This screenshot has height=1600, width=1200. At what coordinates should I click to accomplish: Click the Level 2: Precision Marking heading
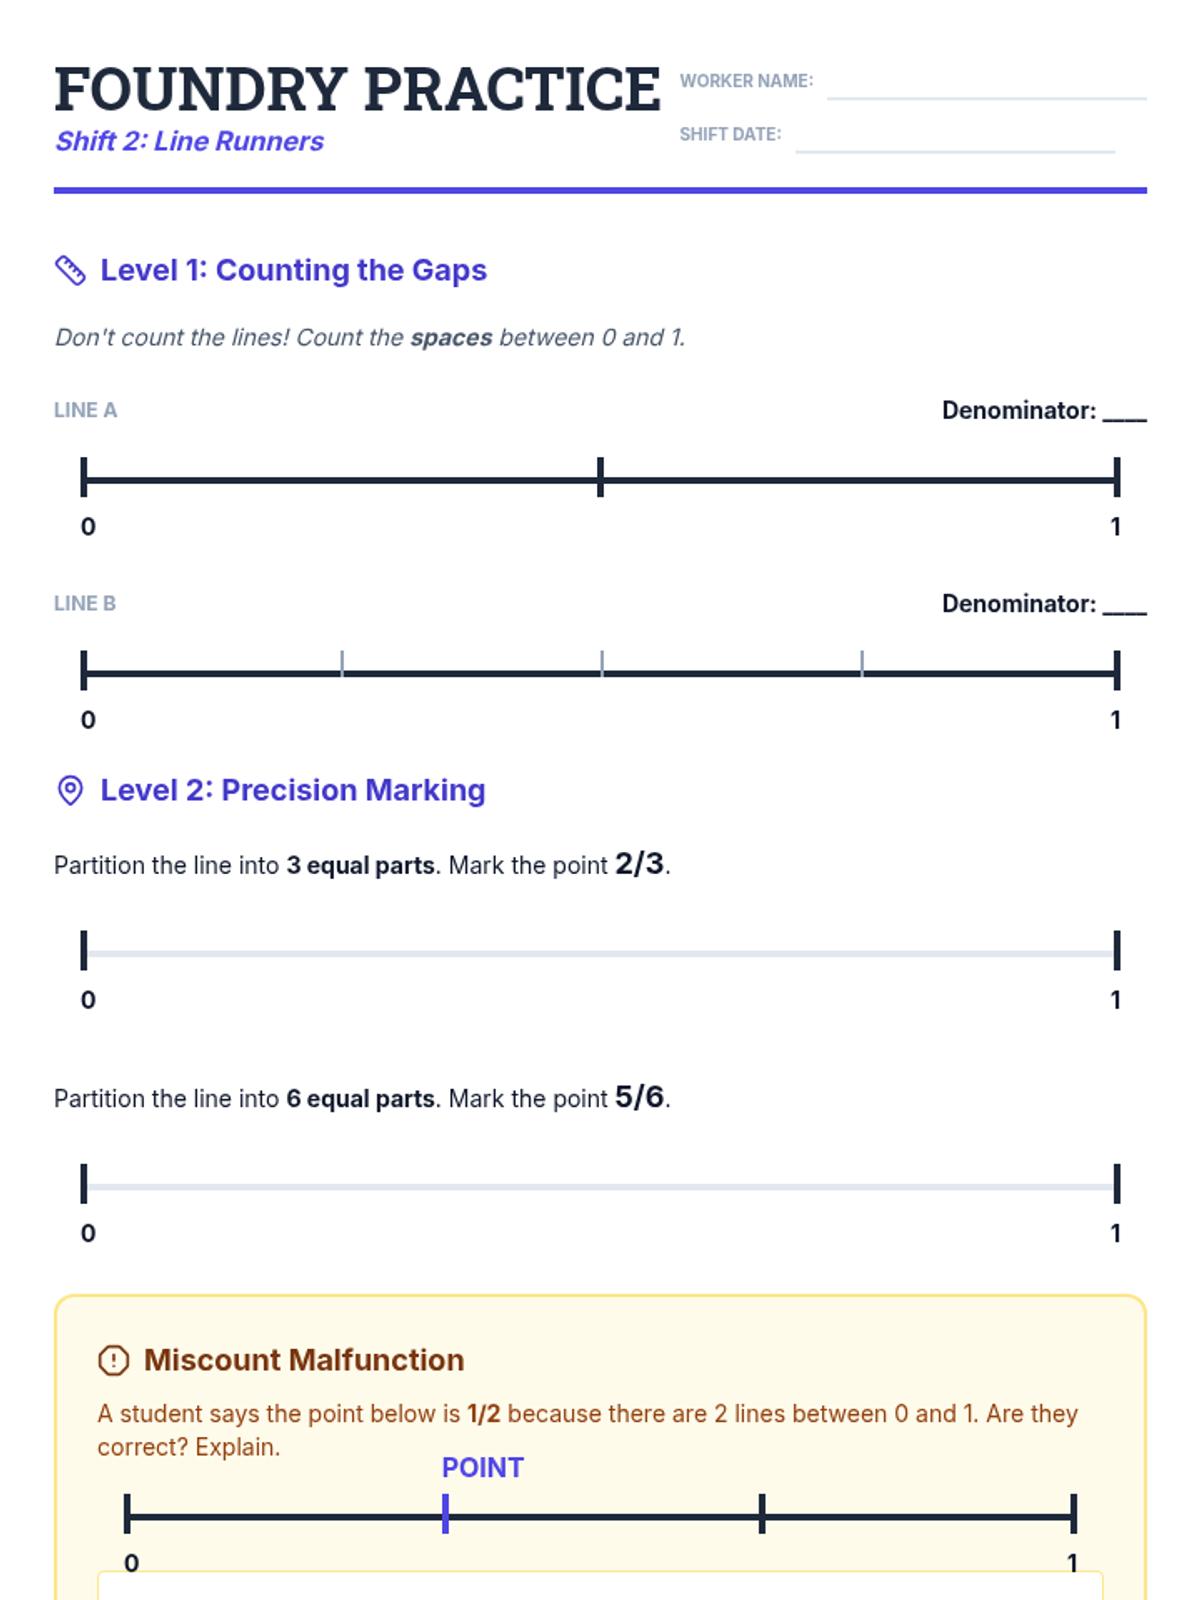pos(292,790)
